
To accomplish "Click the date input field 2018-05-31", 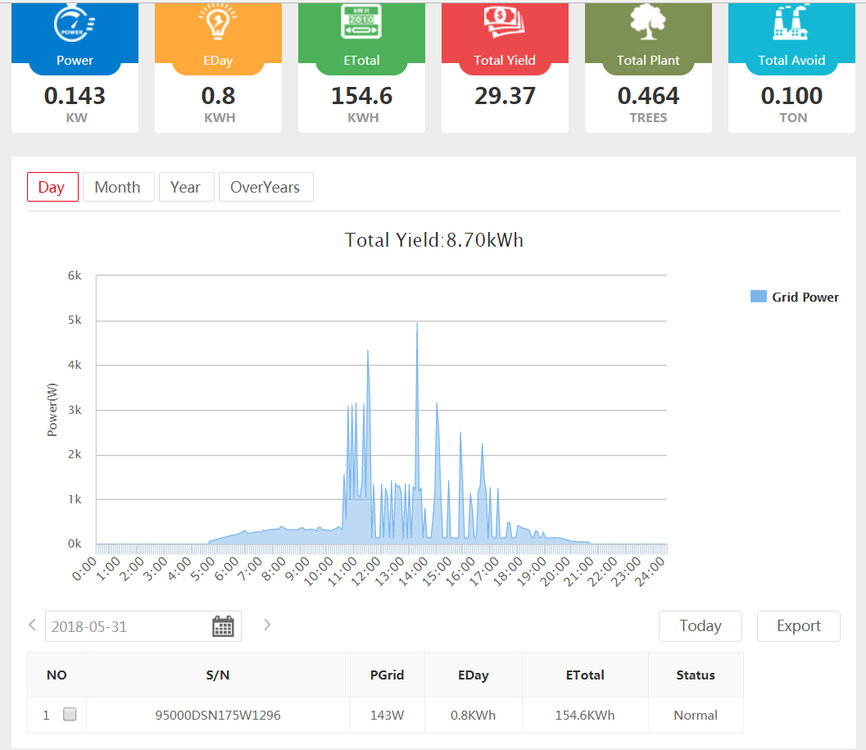I will pos(125,627).
